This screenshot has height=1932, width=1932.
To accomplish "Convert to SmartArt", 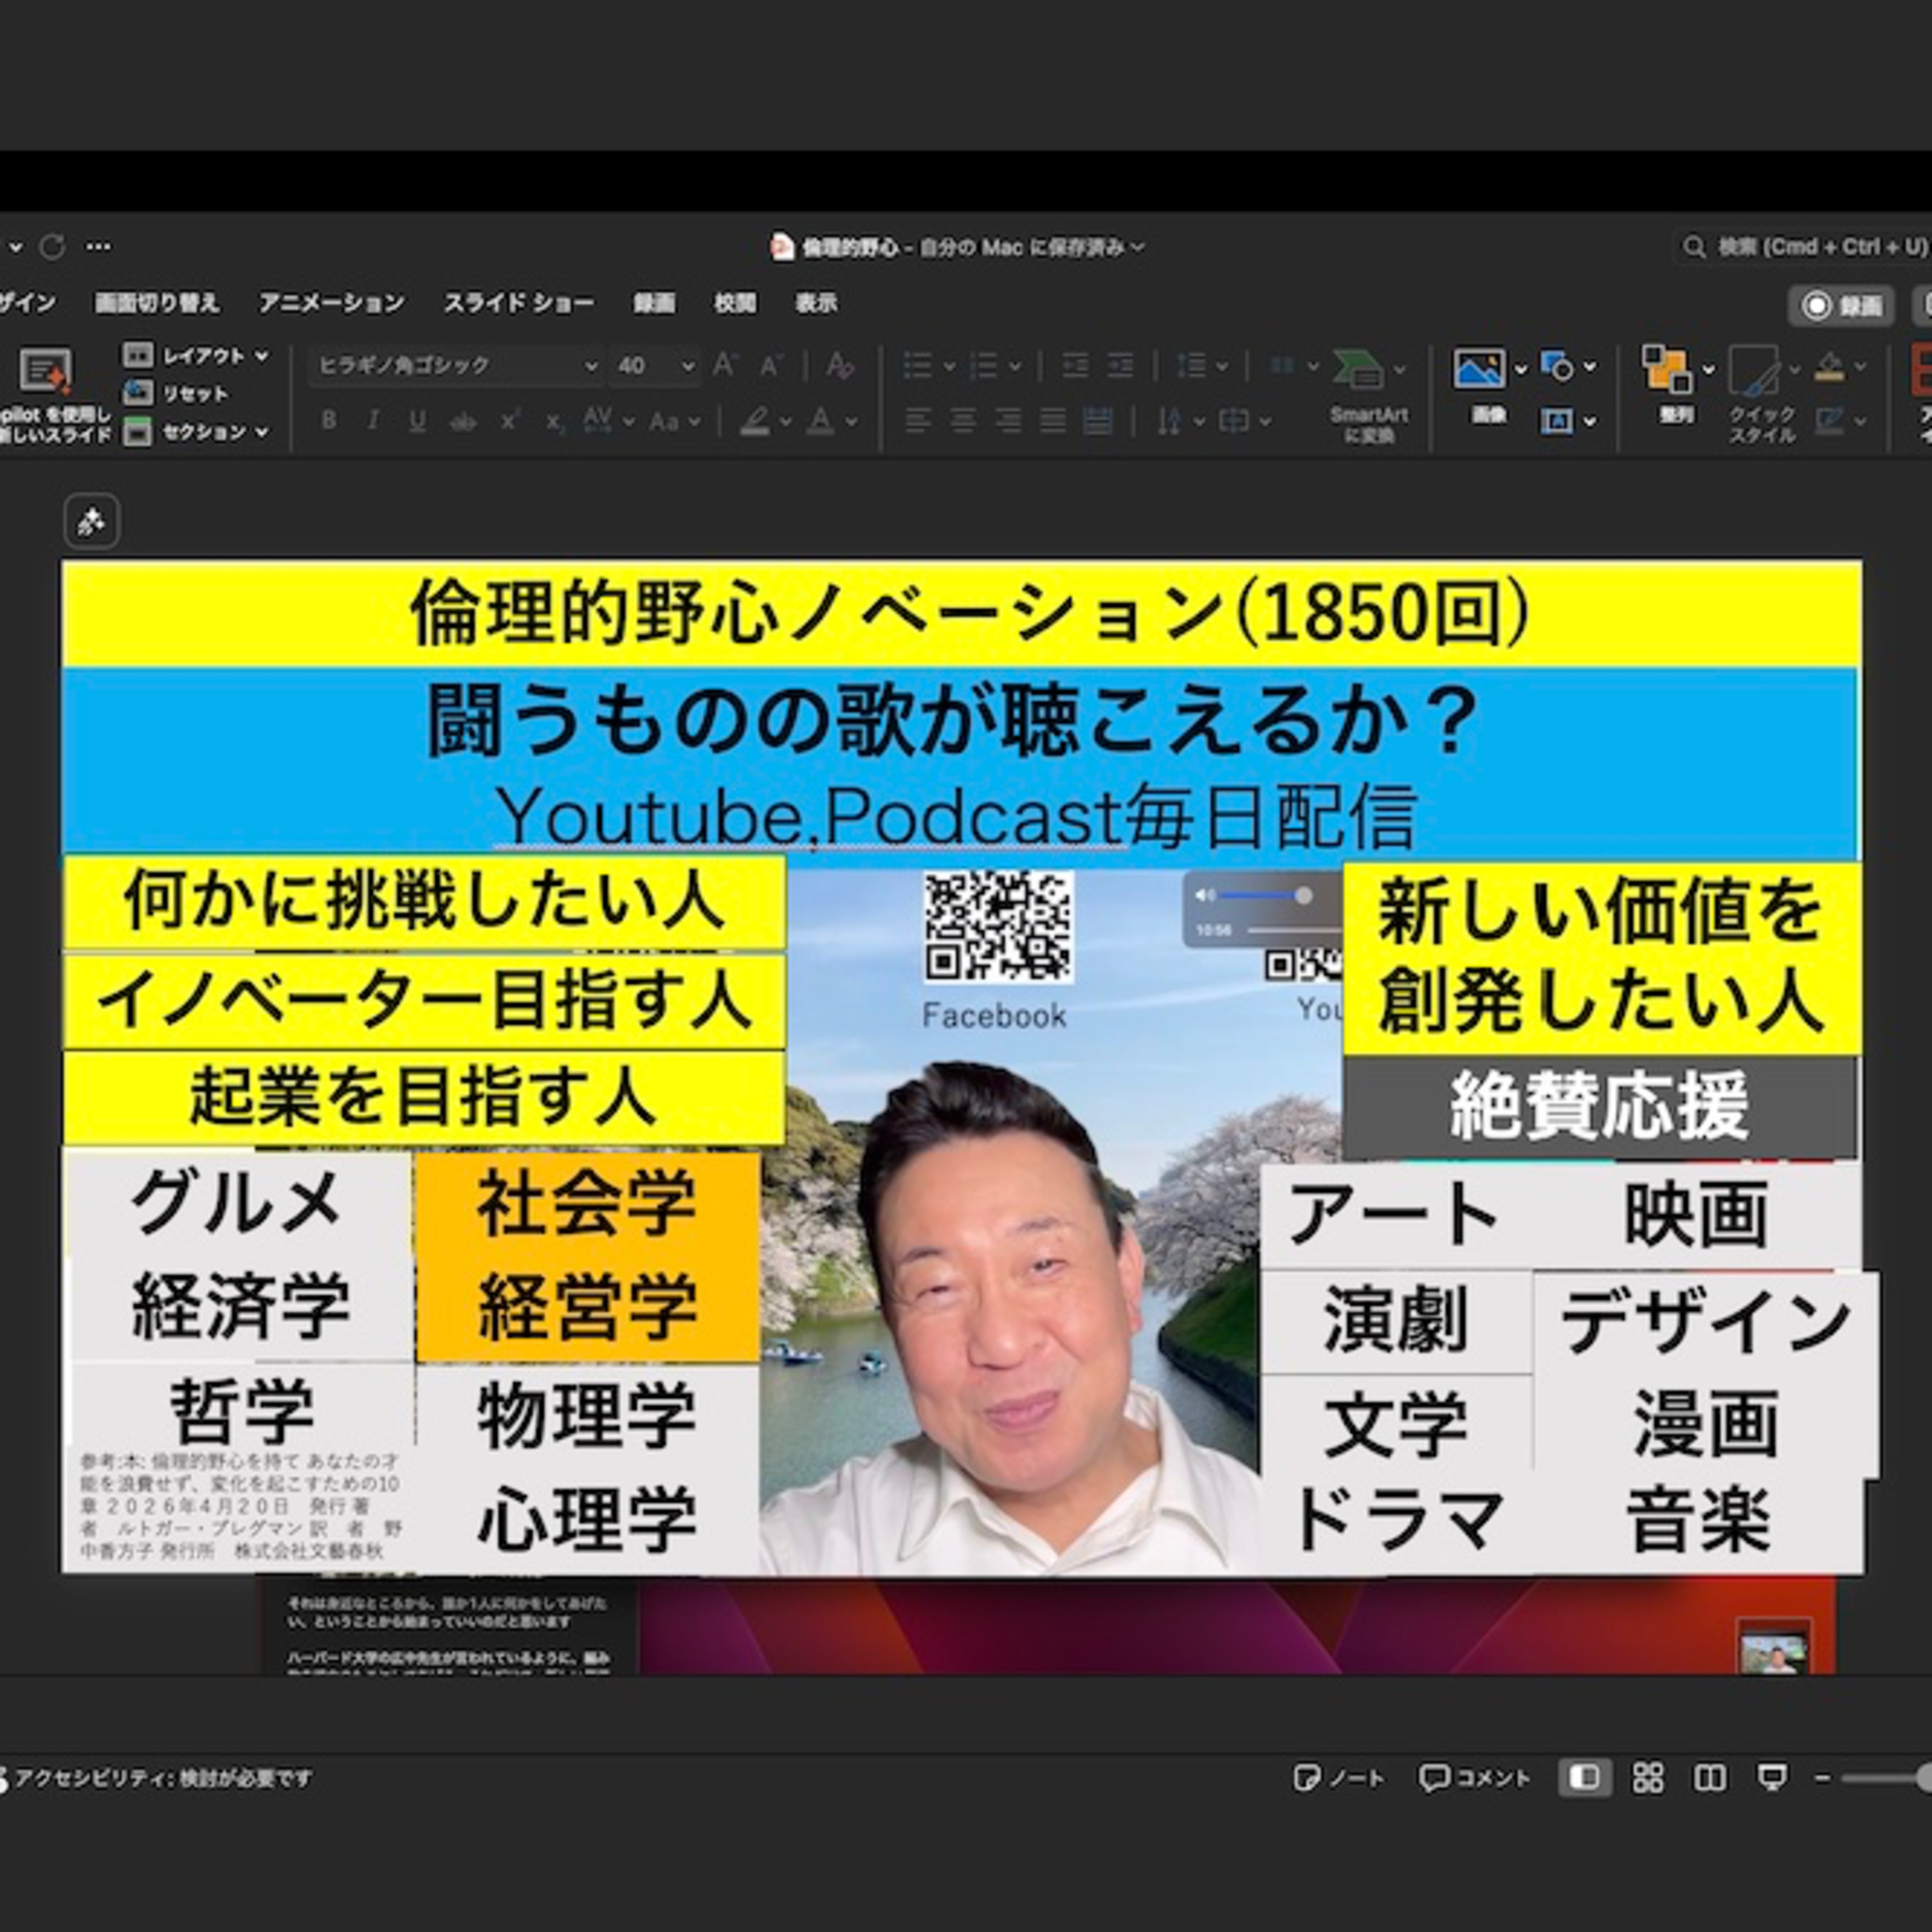I will click(x=1368, y=396).
